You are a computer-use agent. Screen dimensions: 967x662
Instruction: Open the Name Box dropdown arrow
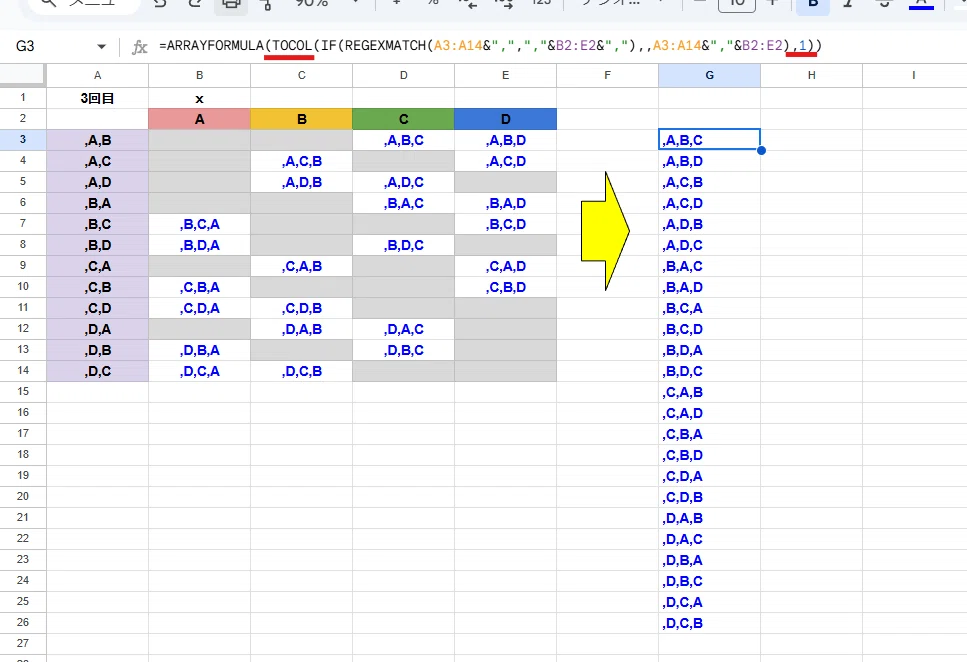pyautogui.click(x=101, y=46)
